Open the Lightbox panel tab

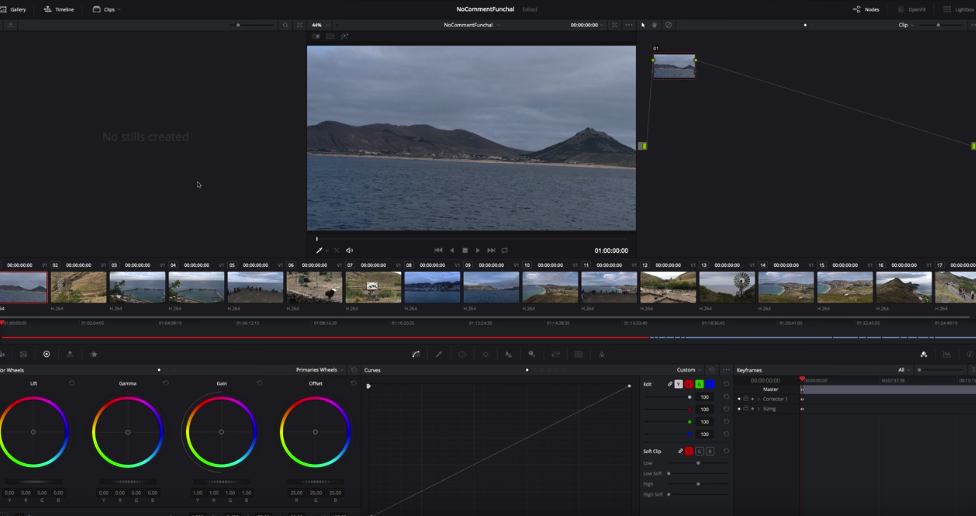point(959,9)
